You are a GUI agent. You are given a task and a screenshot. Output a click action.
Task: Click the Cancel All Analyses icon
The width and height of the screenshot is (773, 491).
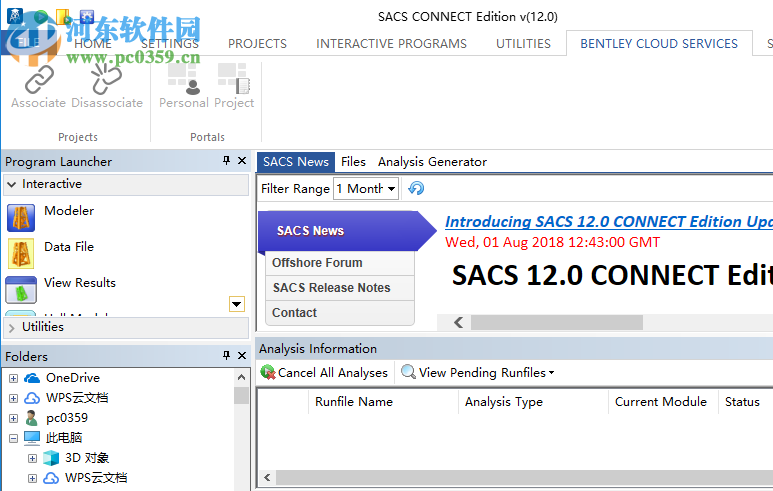(268, 372)
